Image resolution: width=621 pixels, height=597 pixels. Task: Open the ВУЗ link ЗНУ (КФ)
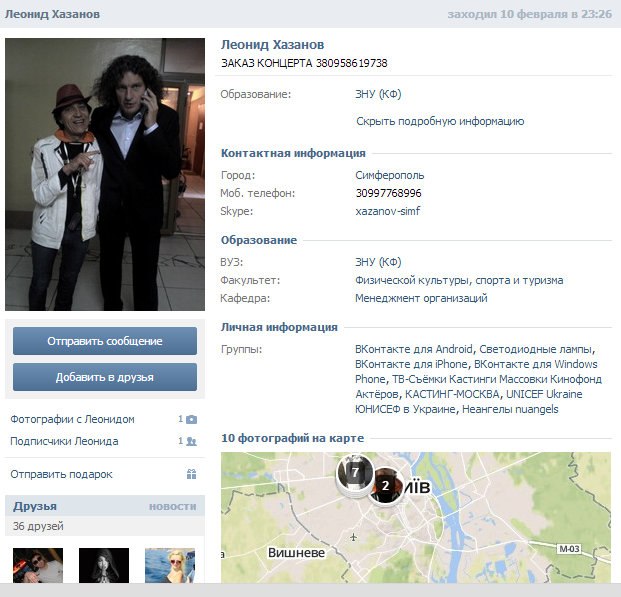click(x=378, y=262)
